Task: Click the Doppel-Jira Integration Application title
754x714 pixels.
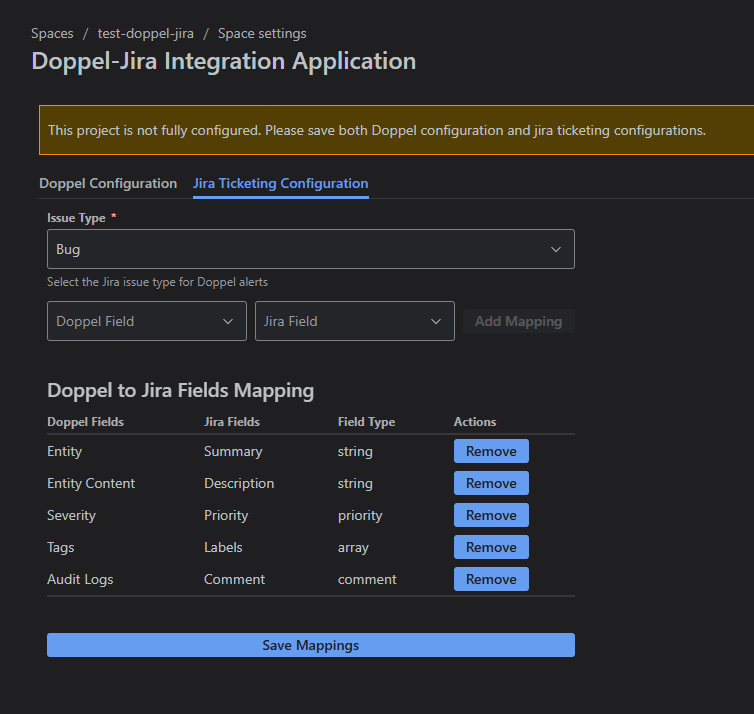Action: (x=224, y=61)
